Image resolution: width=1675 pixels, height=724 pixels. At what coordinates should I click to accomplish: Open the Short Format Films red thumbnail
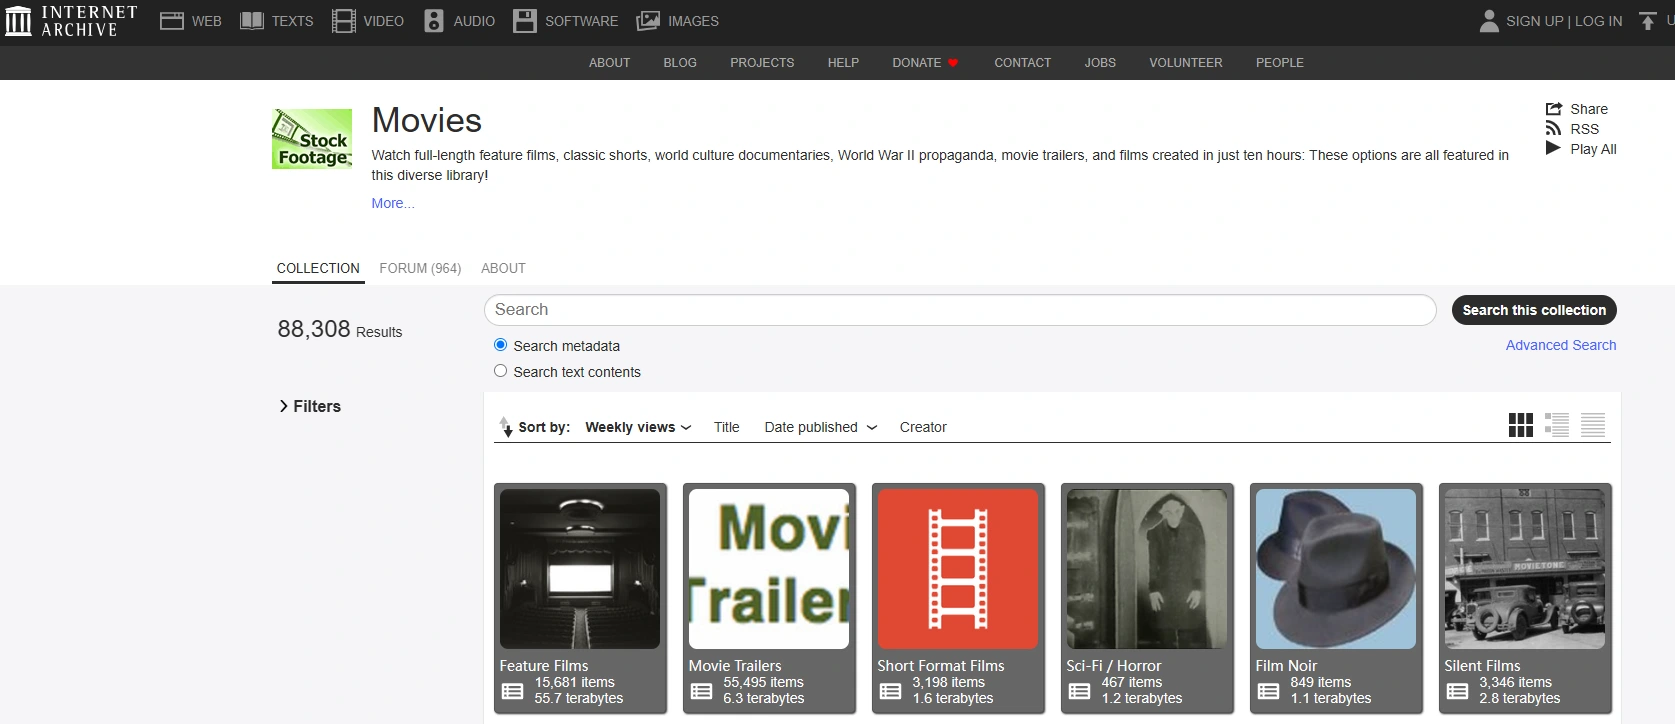click(958, 569)
